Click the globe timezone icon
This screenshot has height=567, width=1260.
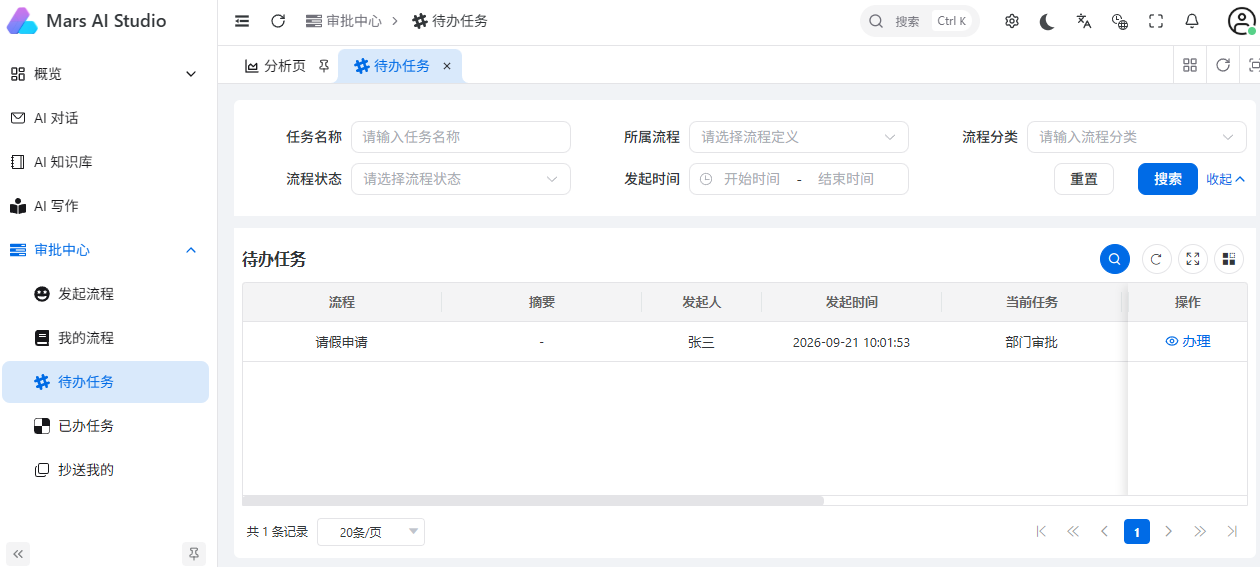click(x=1120, y=21)
